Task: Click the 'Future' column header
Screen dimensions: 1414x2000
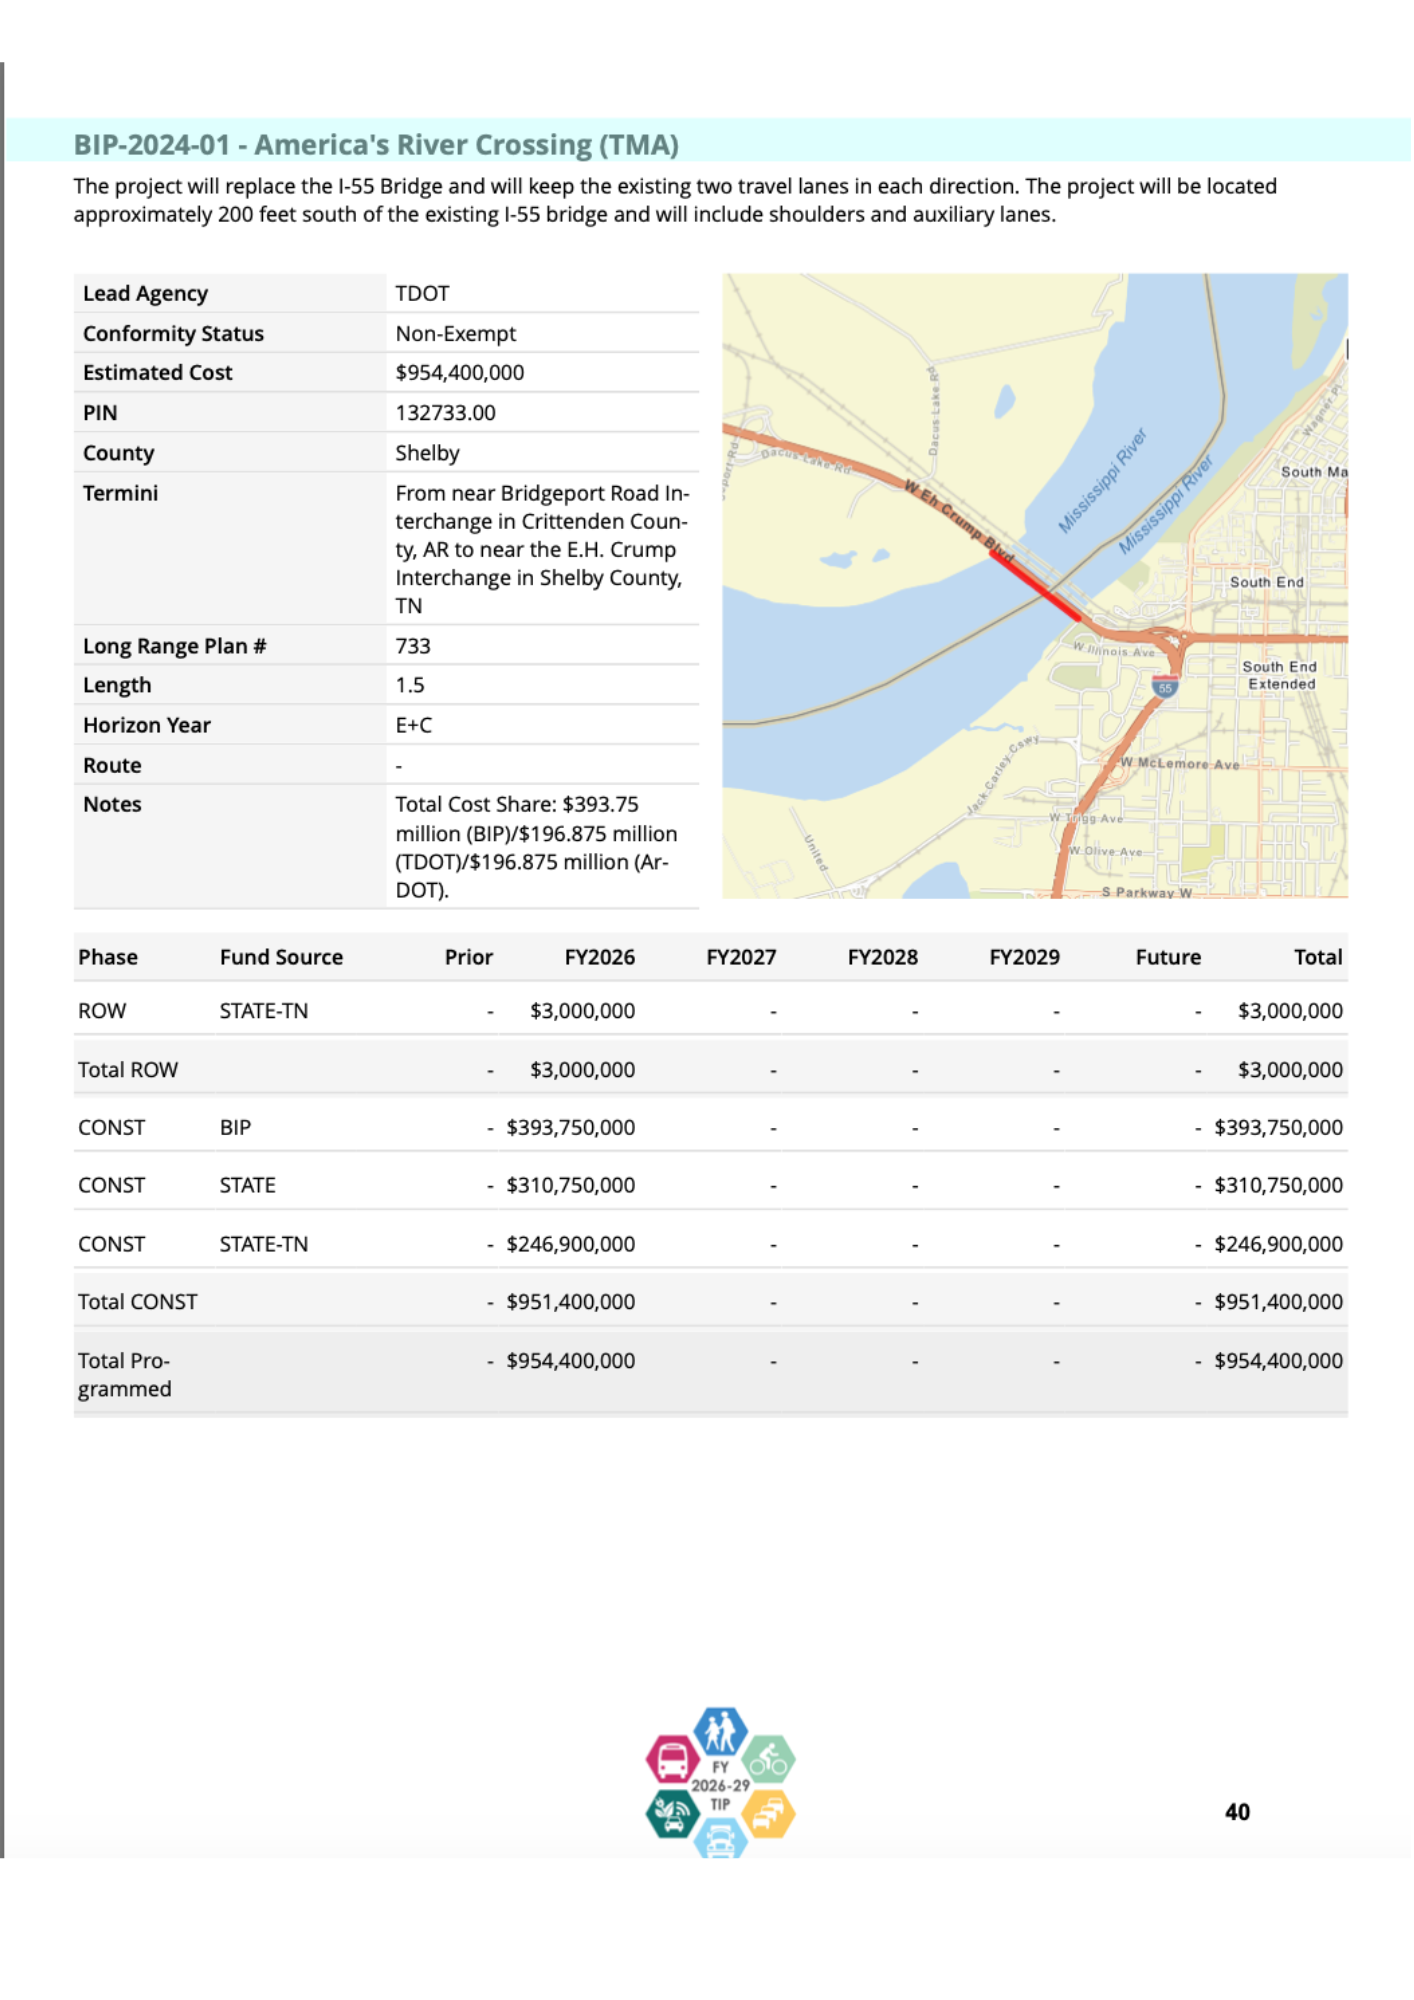Action: tap(1168, 957)
